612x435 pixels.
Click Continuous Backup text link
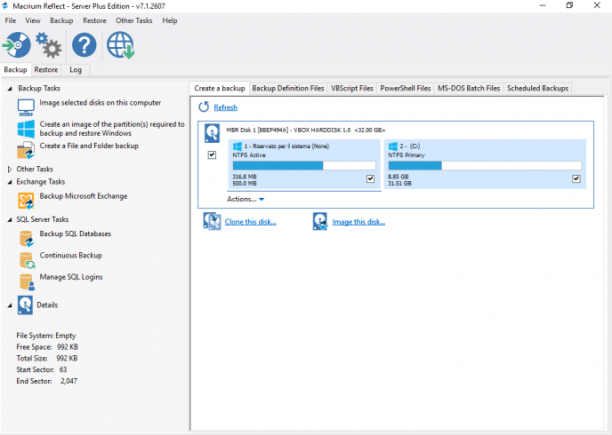[71, 256]
